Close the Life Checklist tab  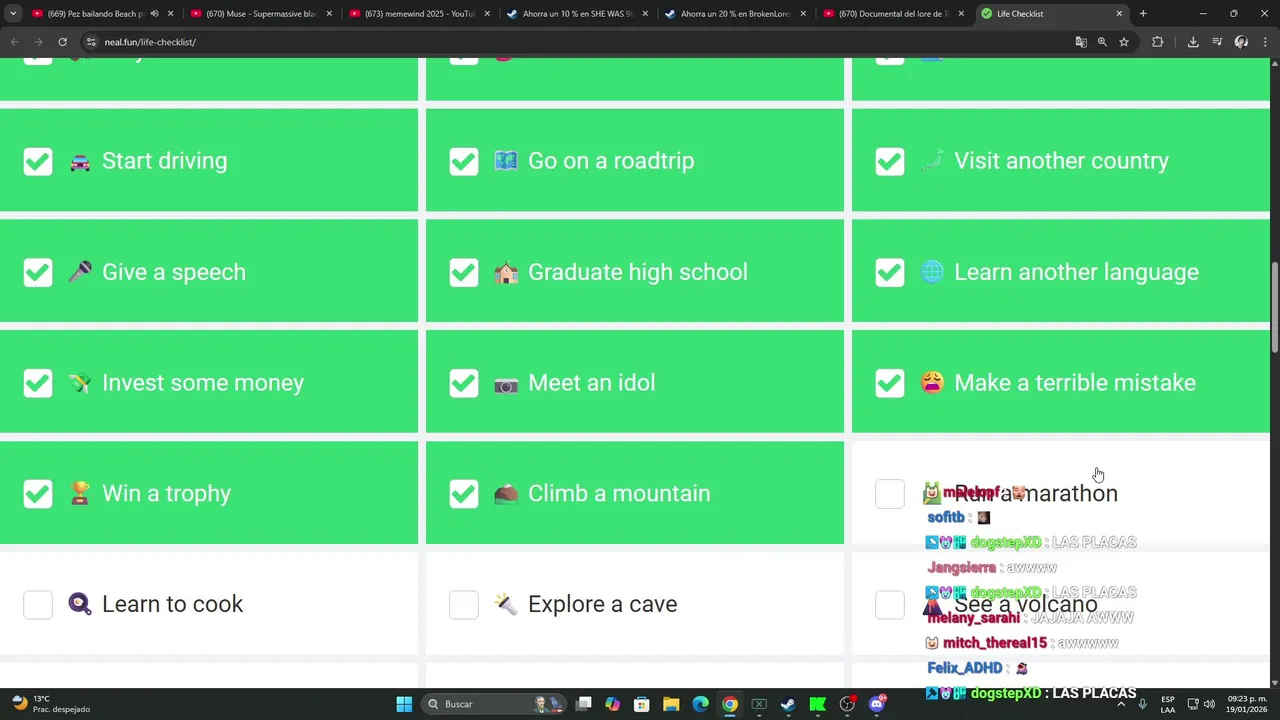[x=1119, y=14]
